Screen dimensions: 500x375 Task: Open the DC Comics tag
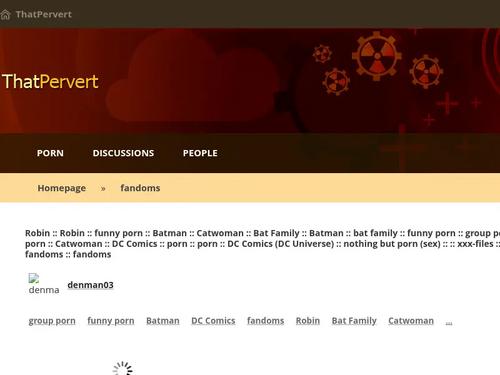(213, 321)
